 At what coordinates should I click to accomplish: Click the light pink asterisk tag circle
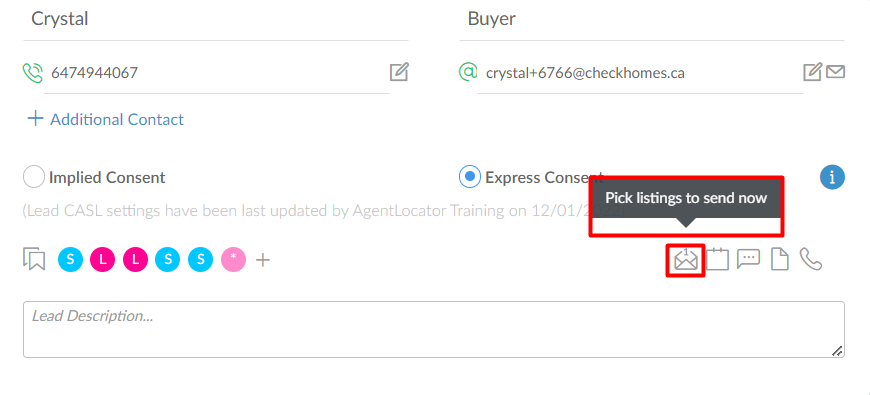point(234,259)
